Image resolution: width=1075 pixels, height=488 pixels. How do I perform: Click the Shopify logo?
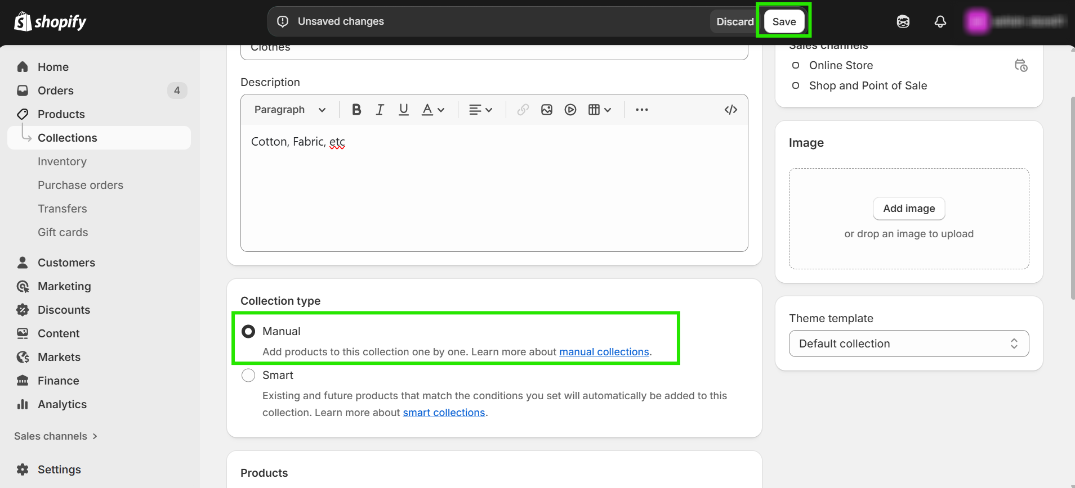click(x=50, y=22)
